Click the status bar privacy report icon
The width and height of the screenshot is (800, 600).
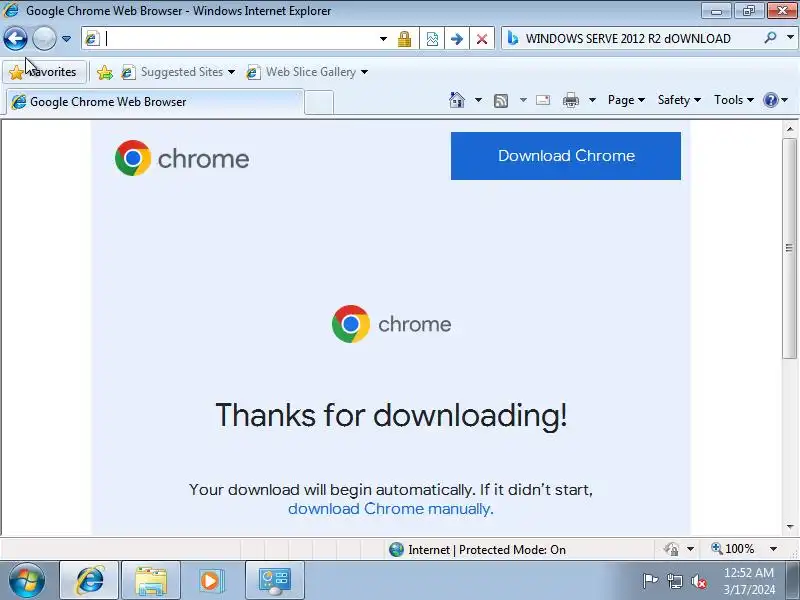[671, 549]
